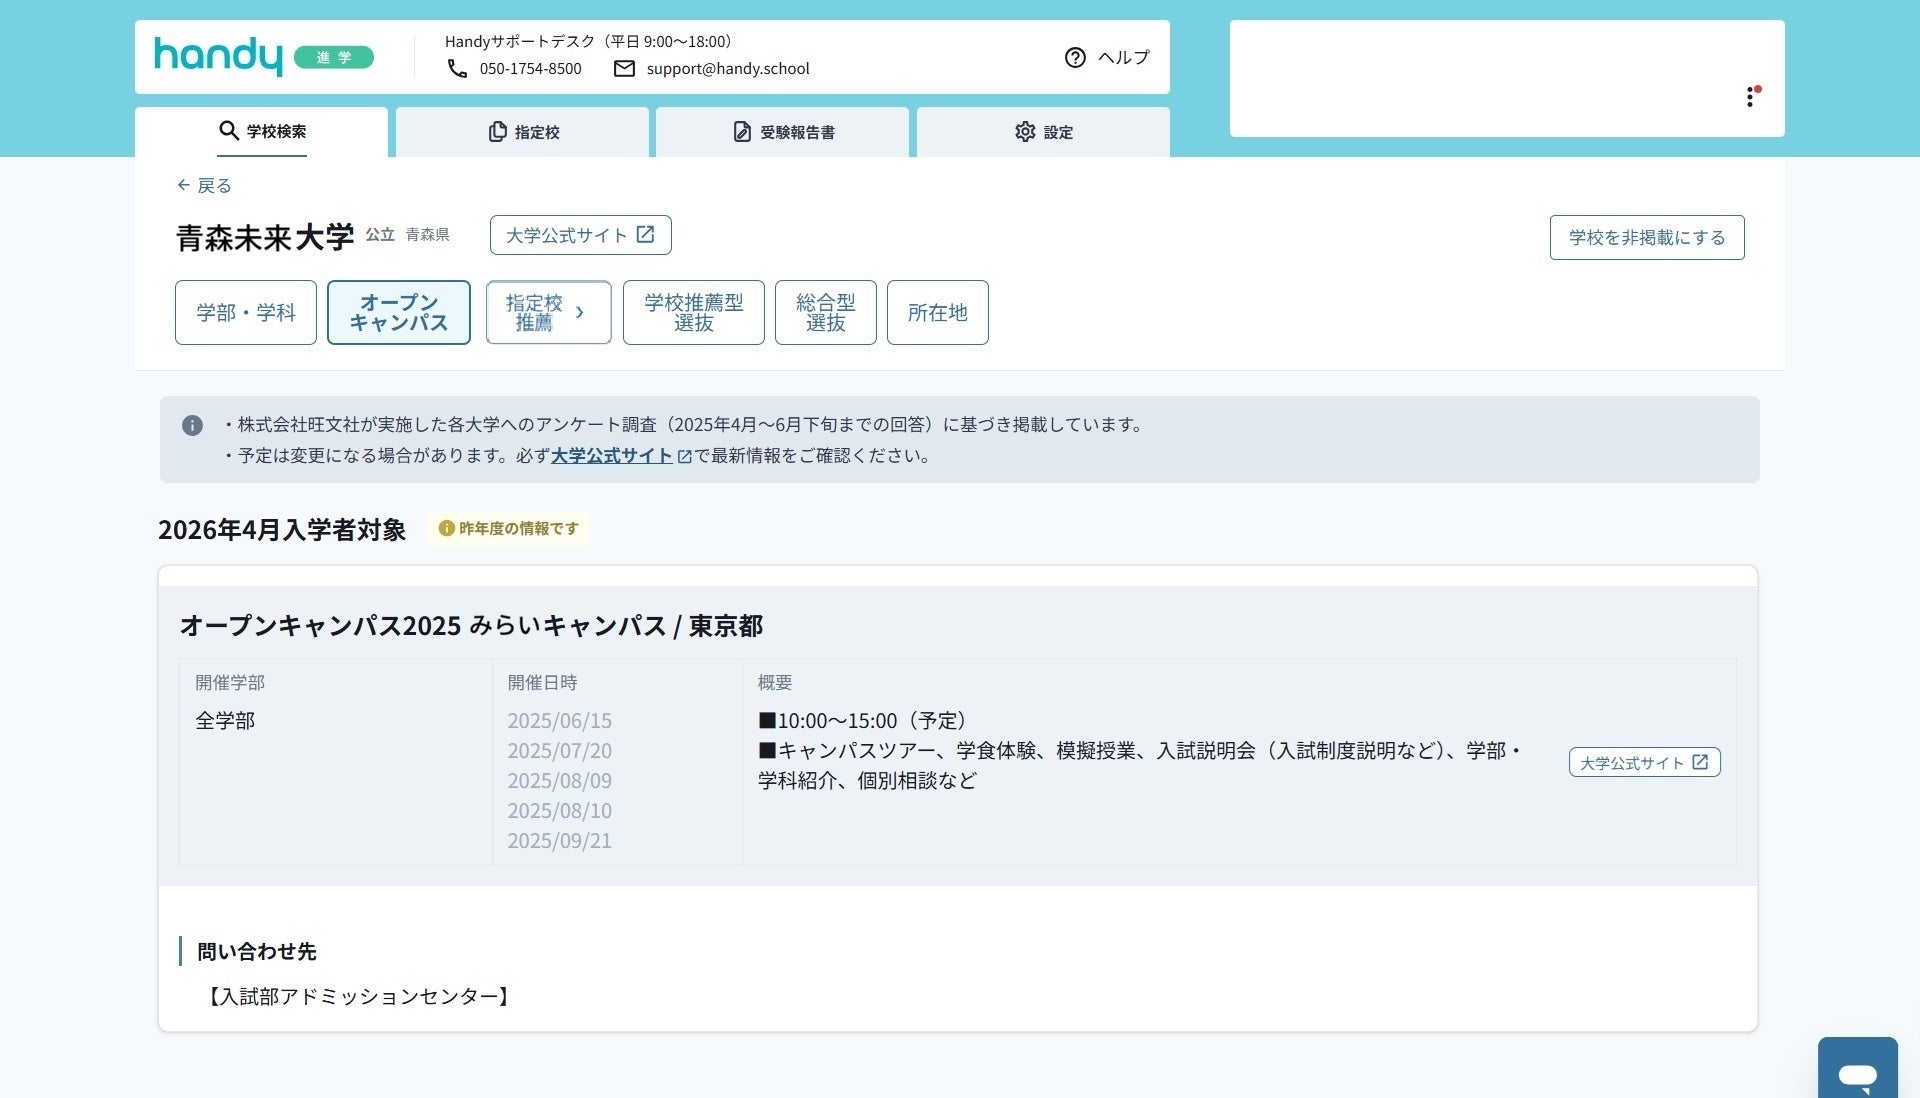Click the mail envelope icon

click(624, 69)
